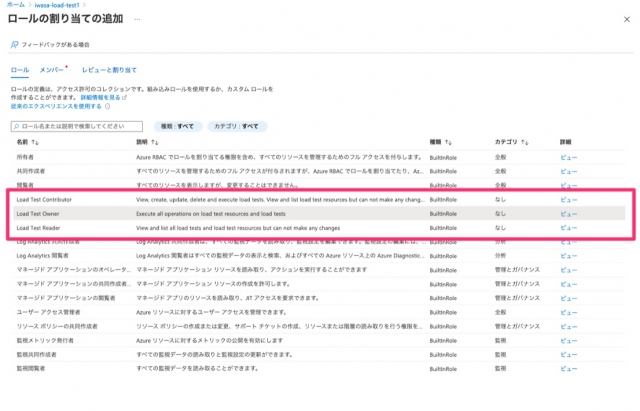Image resolution: width=640 pixels, height=411 pixels.
Task: Select the 所有者 role row
Action: pyautogui.click(x=319, y=158)
